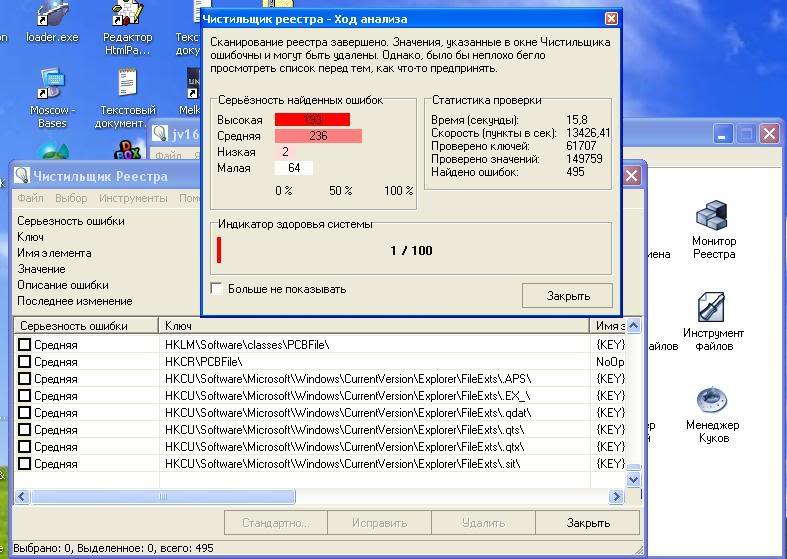Click the Малая severity bar showing 64
Viewport: 787px width, 559px height.
(x=294, y=168)
